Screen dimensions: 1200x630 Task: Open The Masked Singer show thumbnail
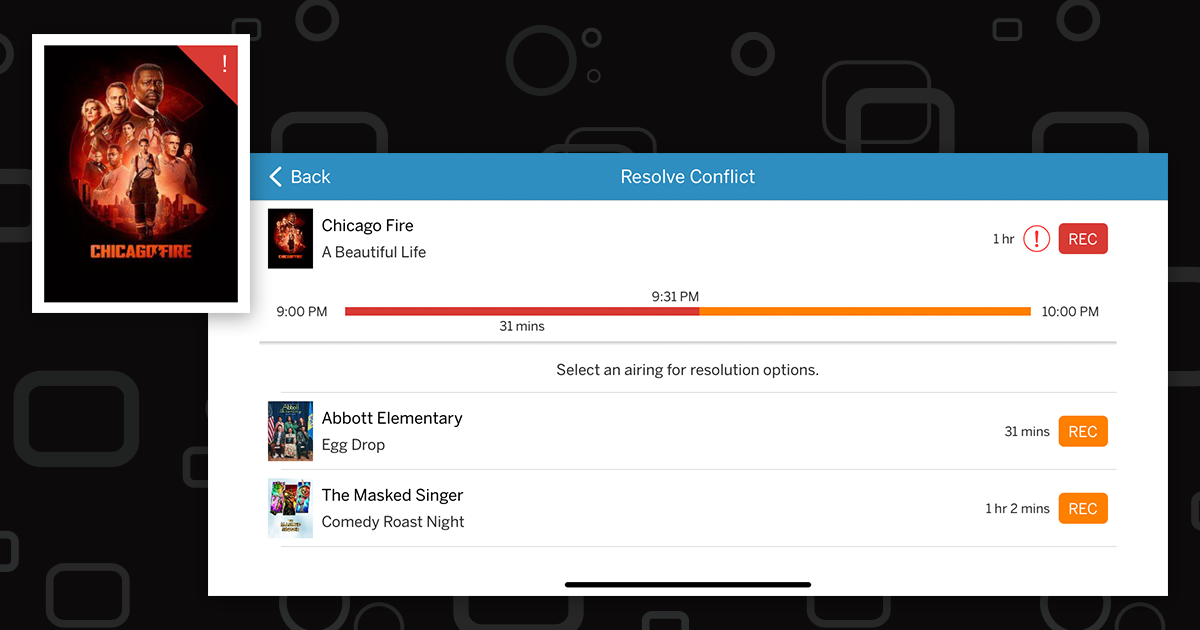pyautogui.click(x=290, y=508)
